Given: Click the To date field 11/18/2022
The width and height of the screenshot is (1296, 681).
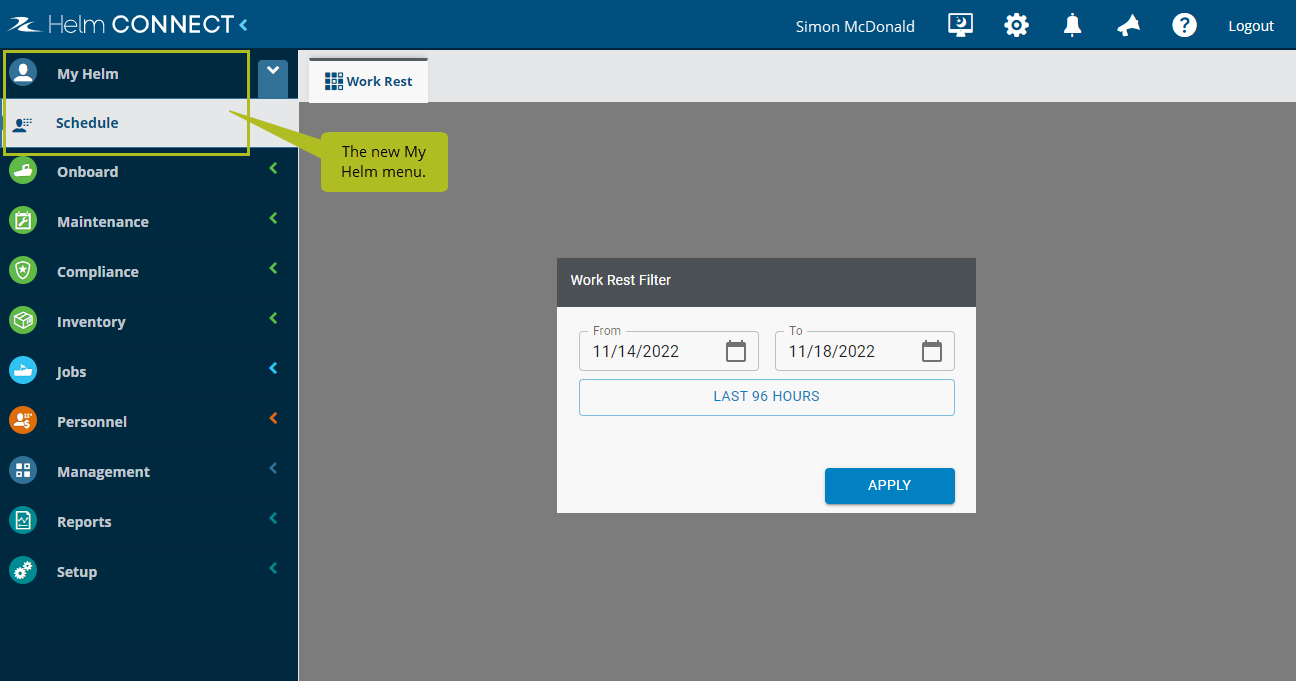Looking at the screenshot, I should click(x=865, y=351).
